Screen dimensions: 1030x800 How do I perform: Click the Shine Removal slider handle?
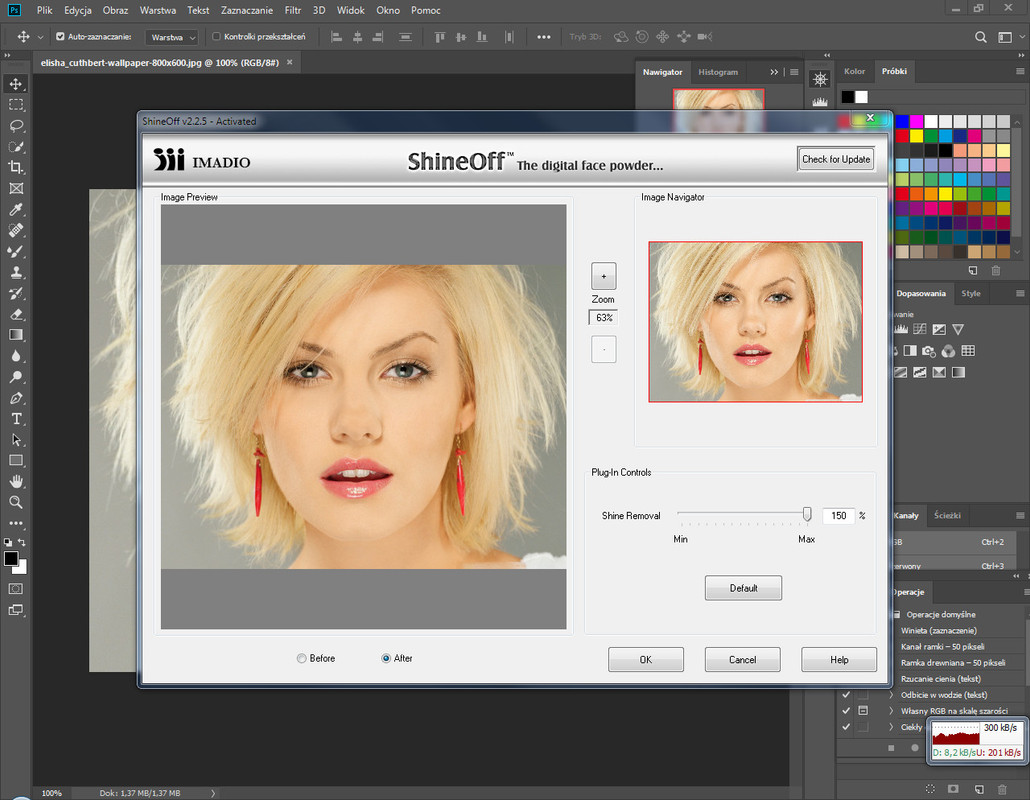[807, 514]
